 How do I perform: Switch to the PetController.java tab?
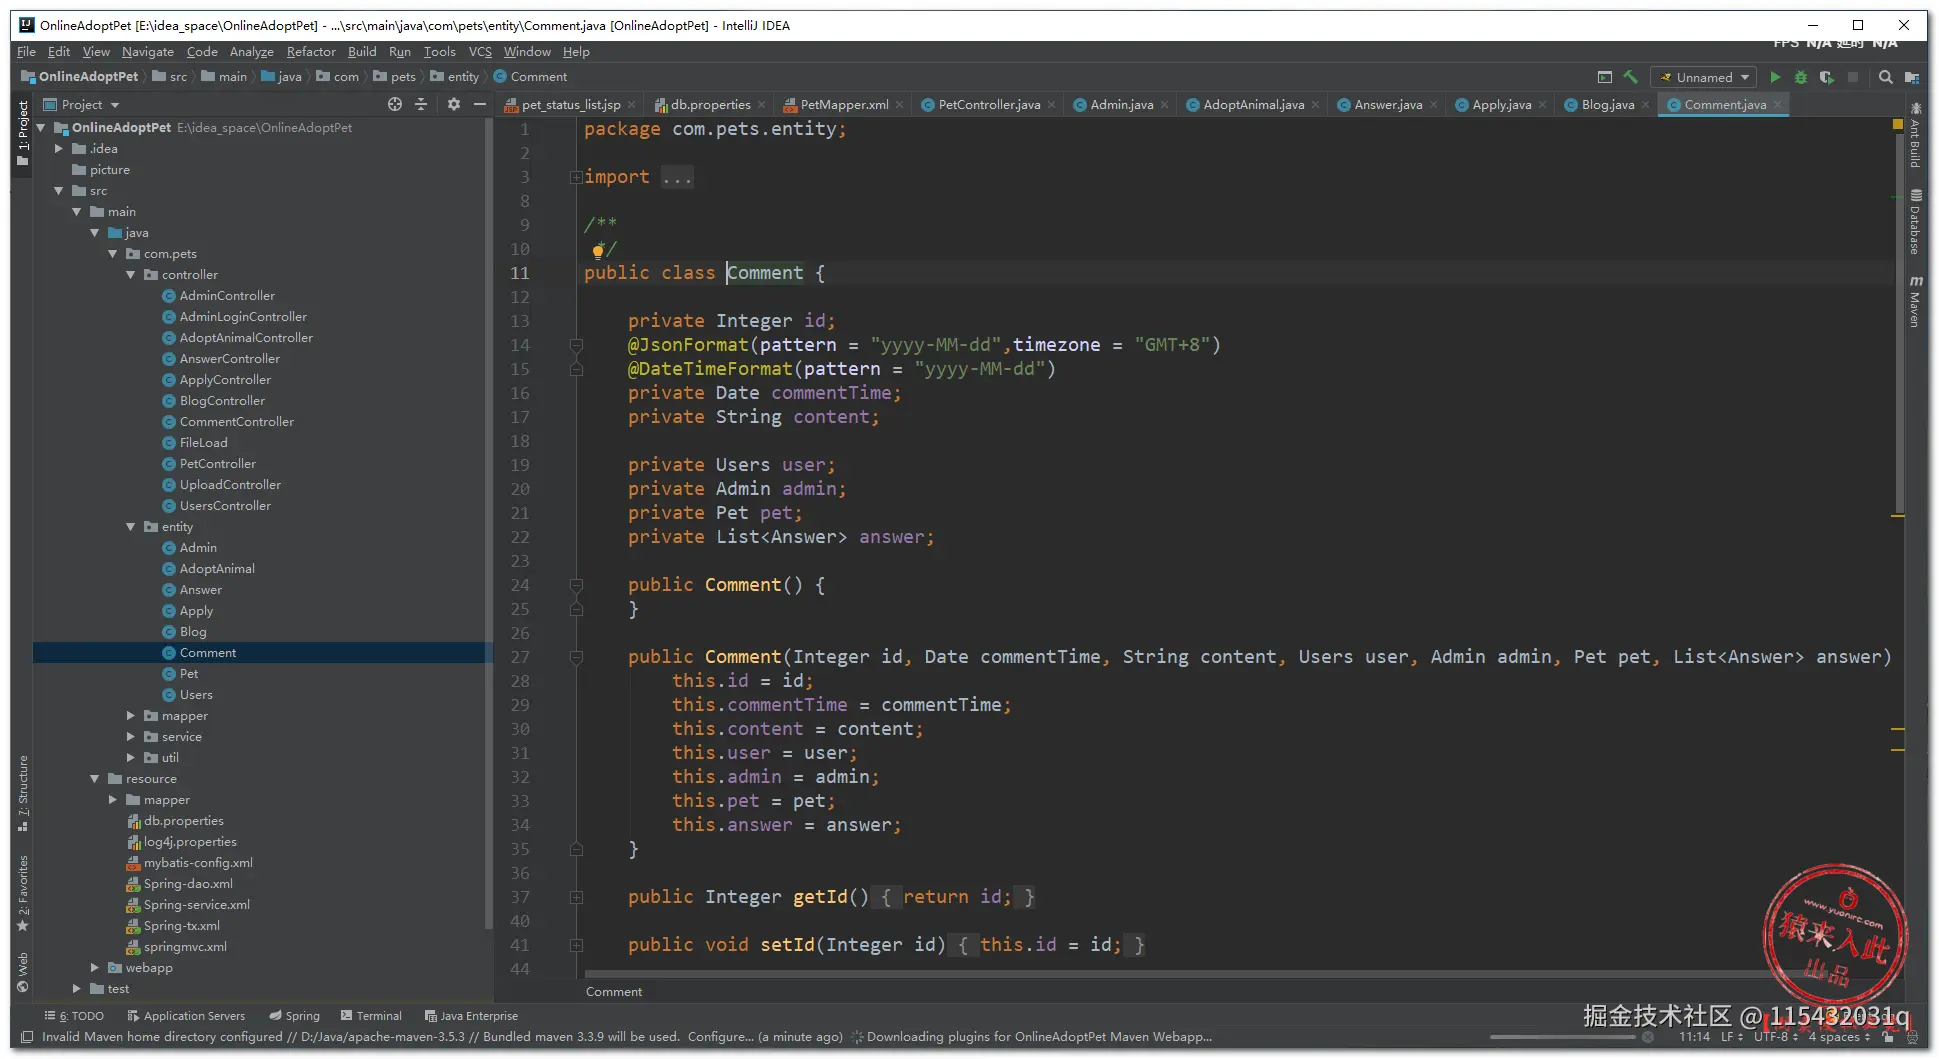coord(988,105)
